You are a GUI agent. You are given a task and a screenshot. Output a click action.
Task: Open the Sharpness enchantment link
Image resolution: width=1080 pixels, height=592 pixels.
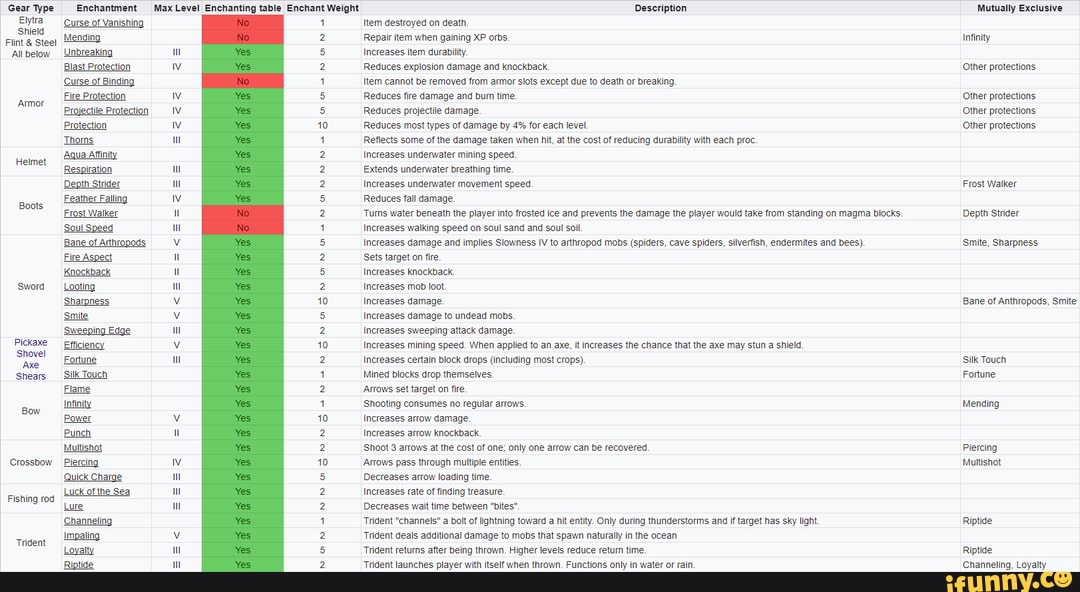[x=86, y=301]
